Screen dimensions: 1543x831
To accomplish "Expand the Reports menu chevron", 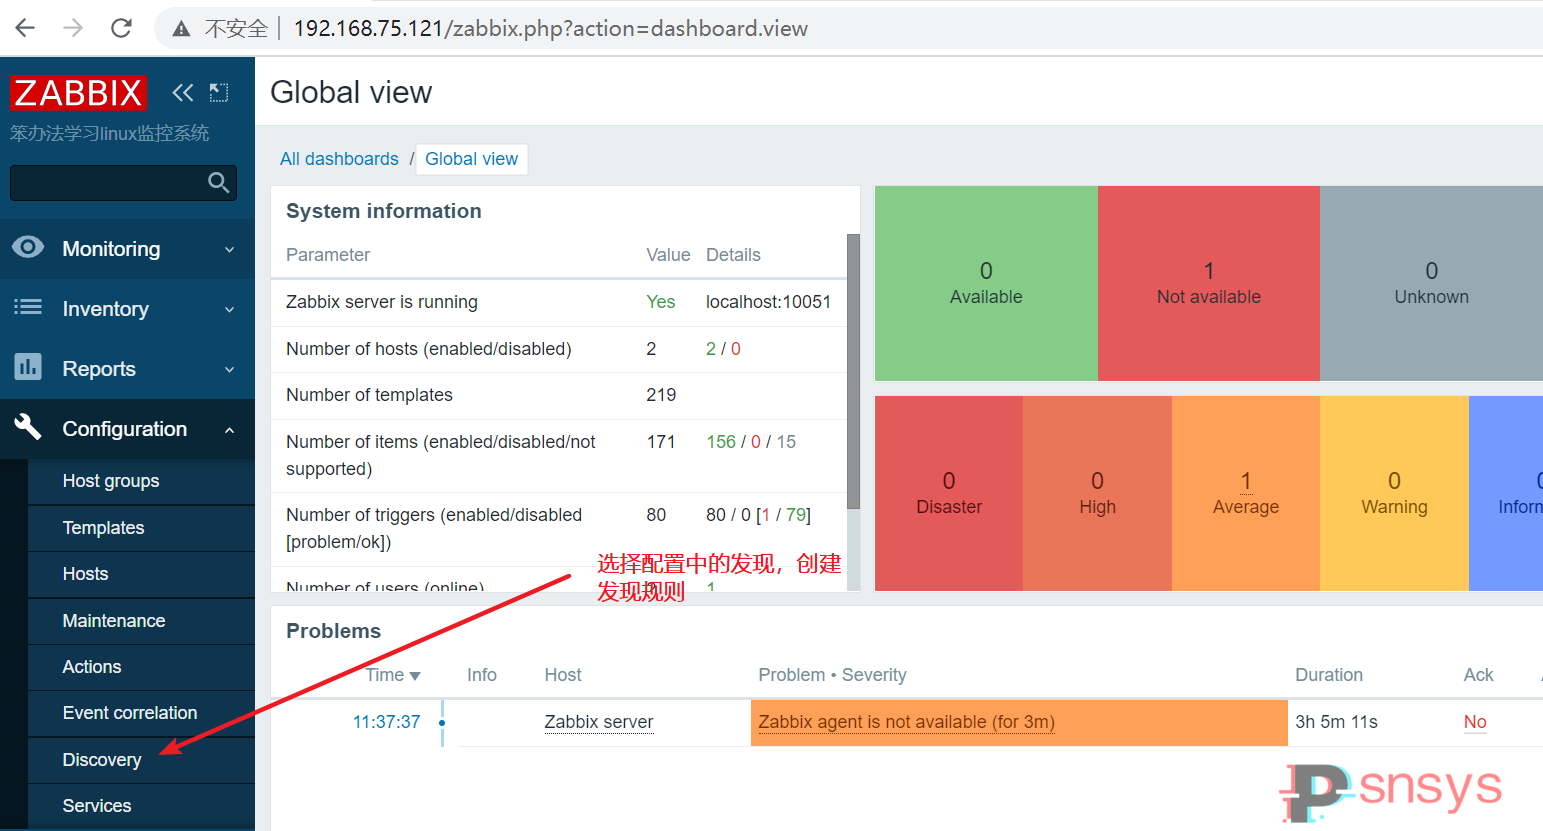I will coord(229,370).
